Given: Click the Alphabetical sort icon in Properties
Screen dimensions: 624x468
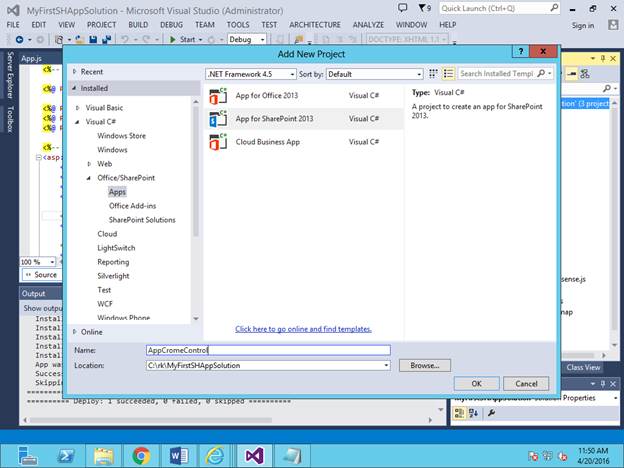Looking at the screenshot, I should (474, 413).
